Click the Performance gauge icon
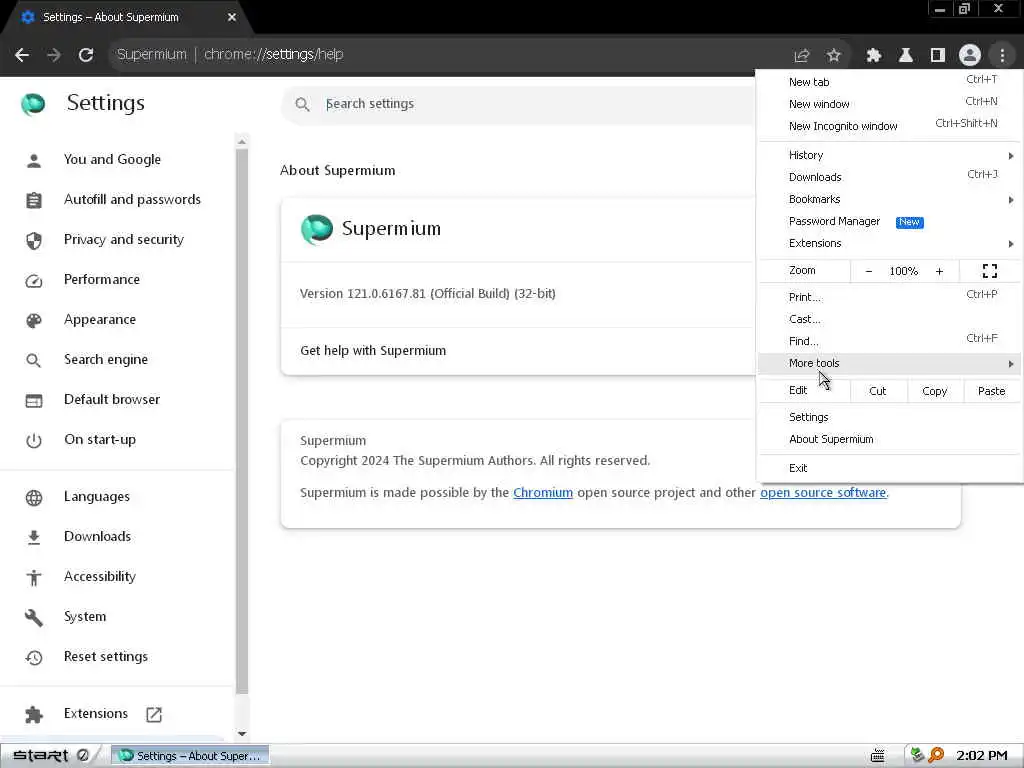This screenshot has width=1024, height=768. (x=34, y=281)
